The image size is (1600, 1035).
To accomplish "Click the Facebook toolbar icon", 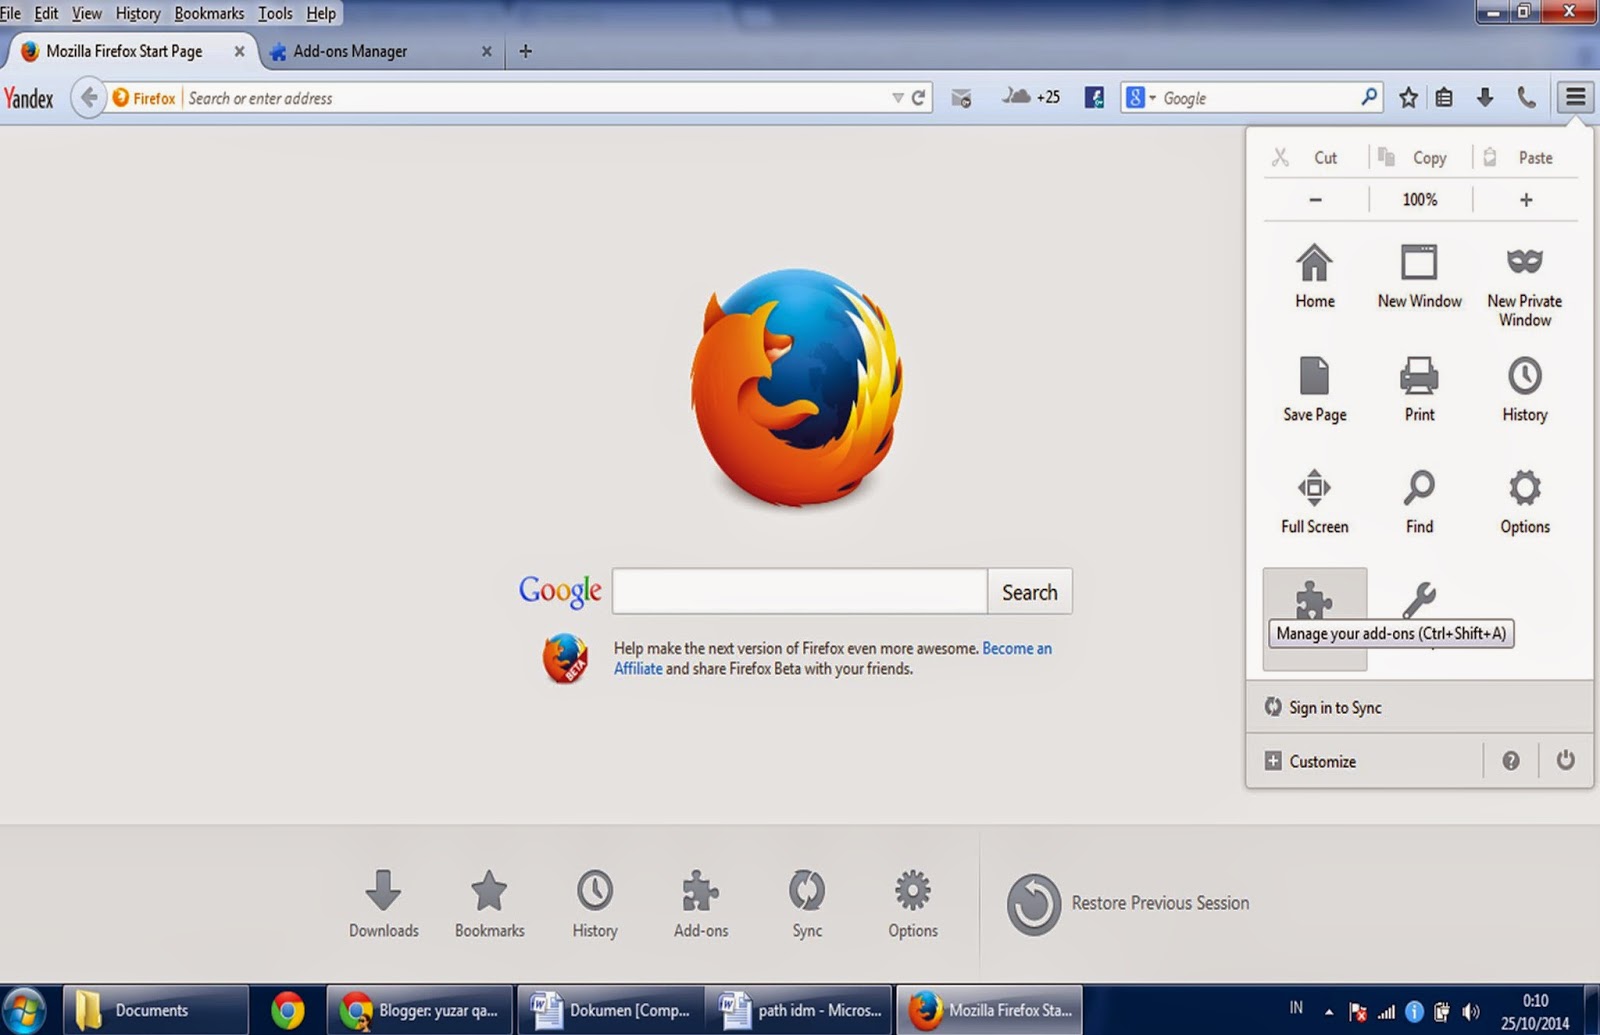I will coord(1094,97).
